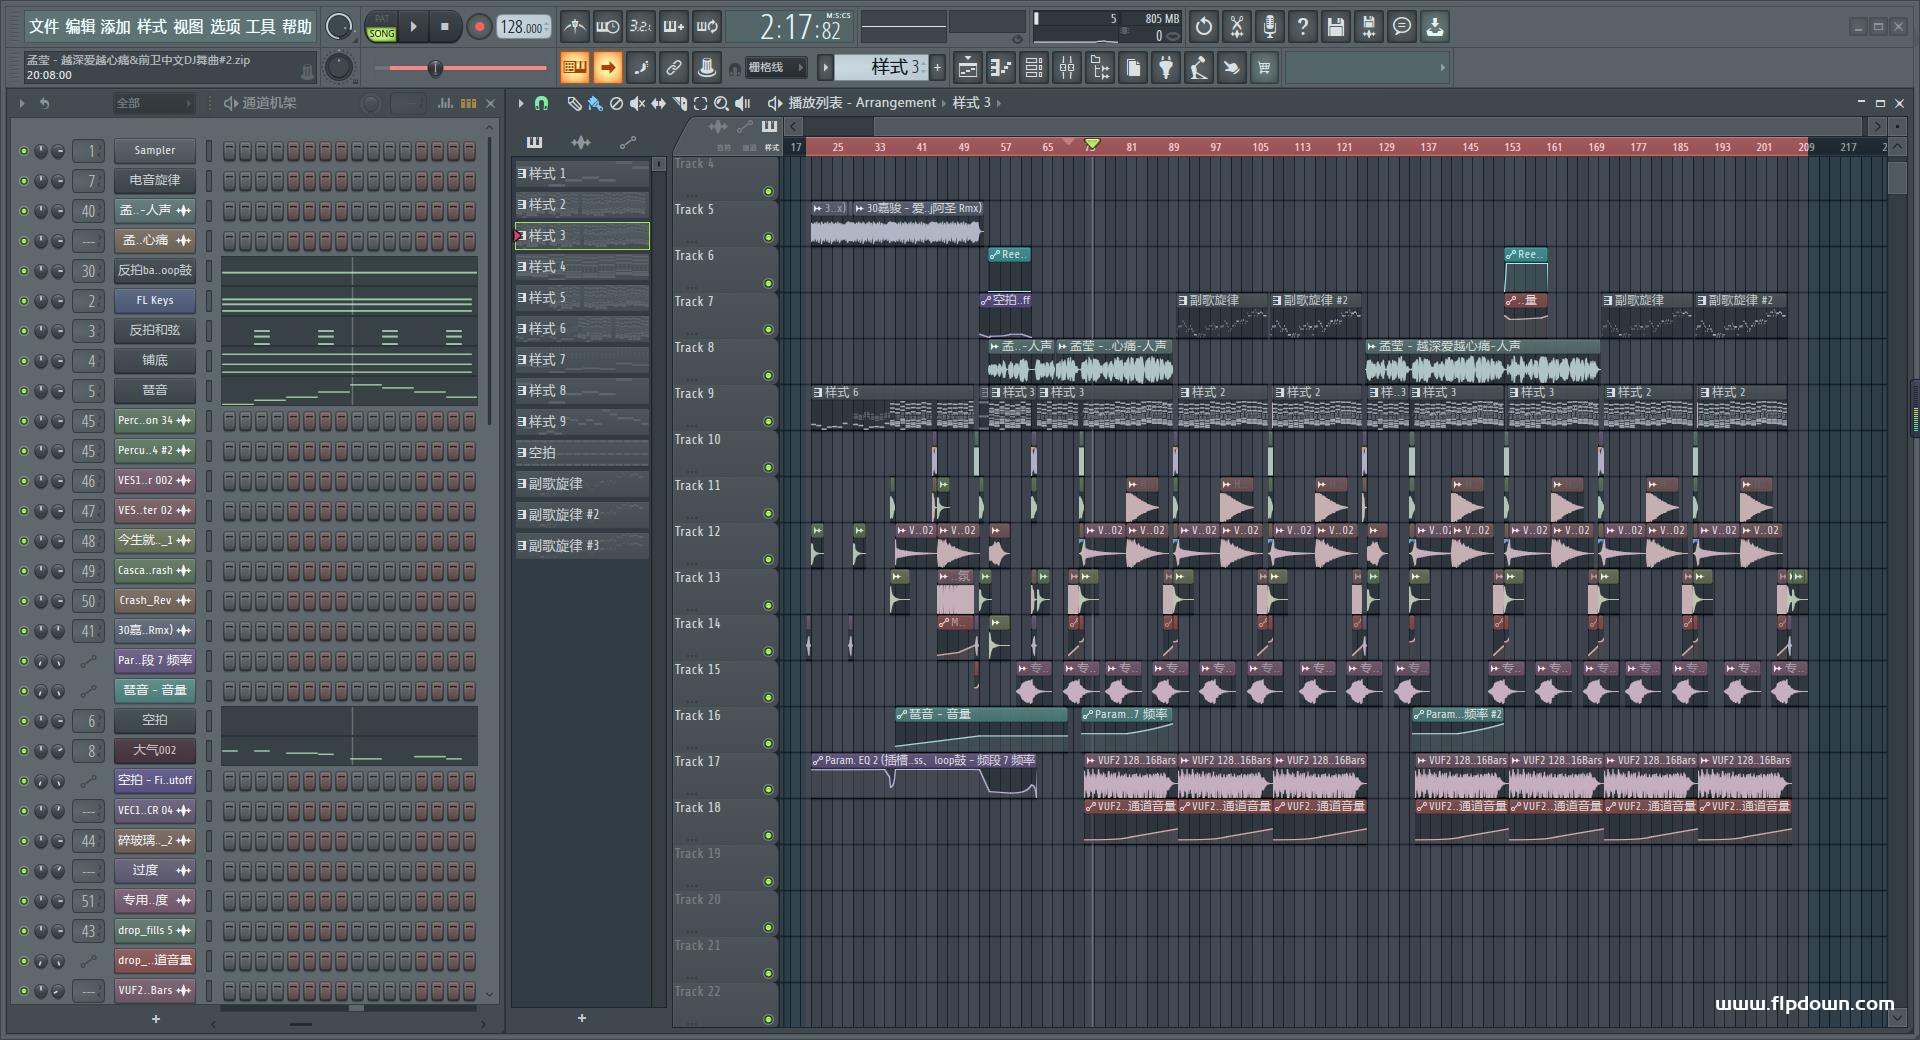Viewport: 1920px width, 1040px height.
Task: Toggle the metronome icon
Action: pyautogui.click(x=574, y=27)
